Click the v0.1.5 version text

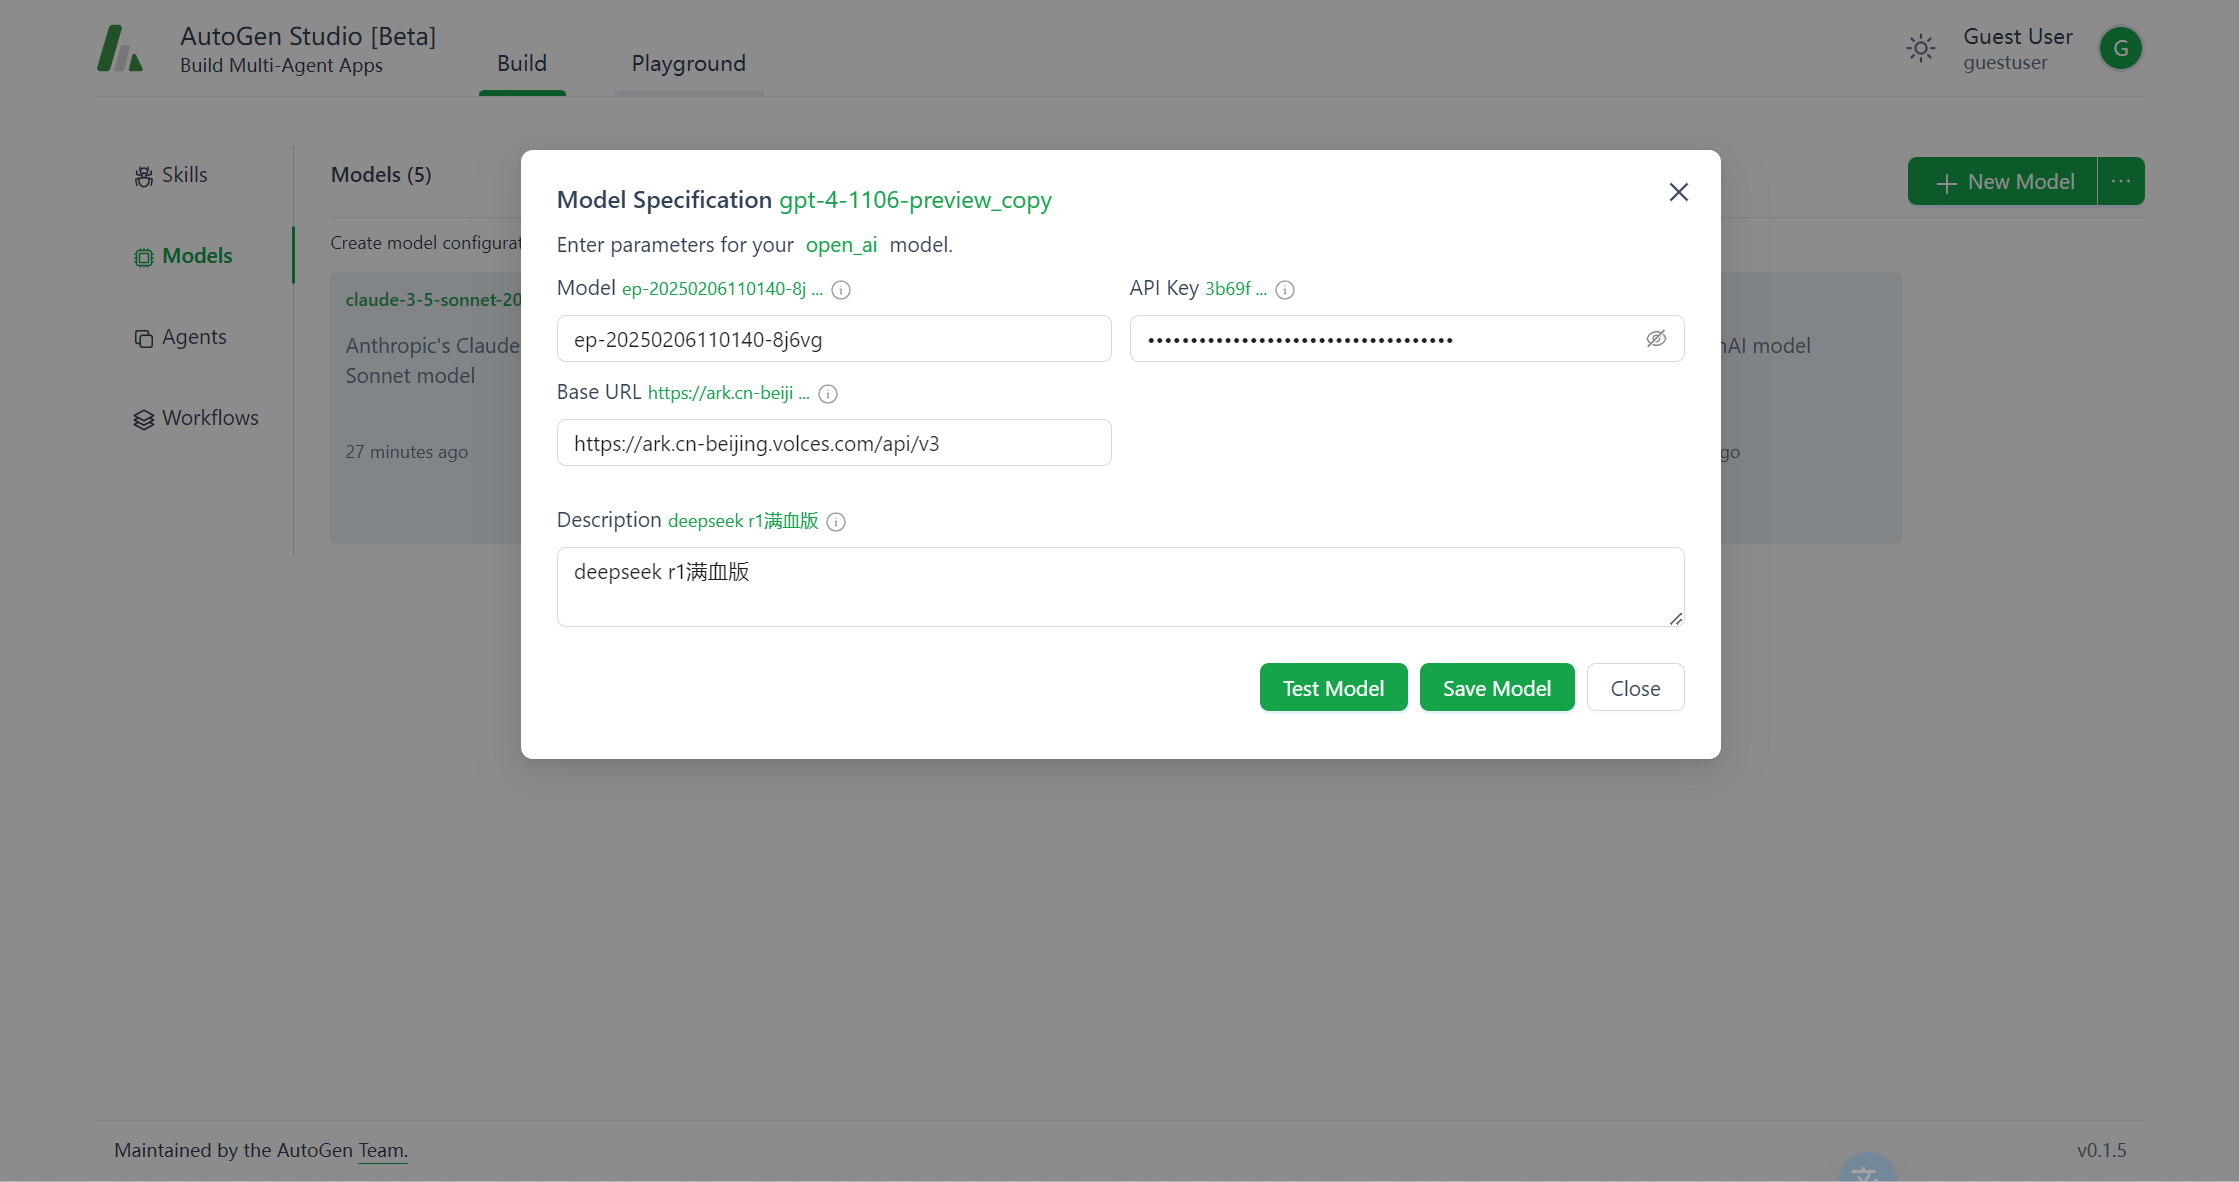point(2101,1150)
